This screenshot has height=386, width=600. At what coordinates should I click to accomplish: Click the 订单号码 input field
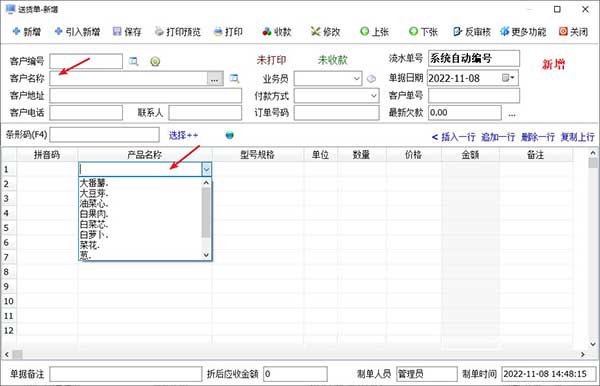click(336, 113)
